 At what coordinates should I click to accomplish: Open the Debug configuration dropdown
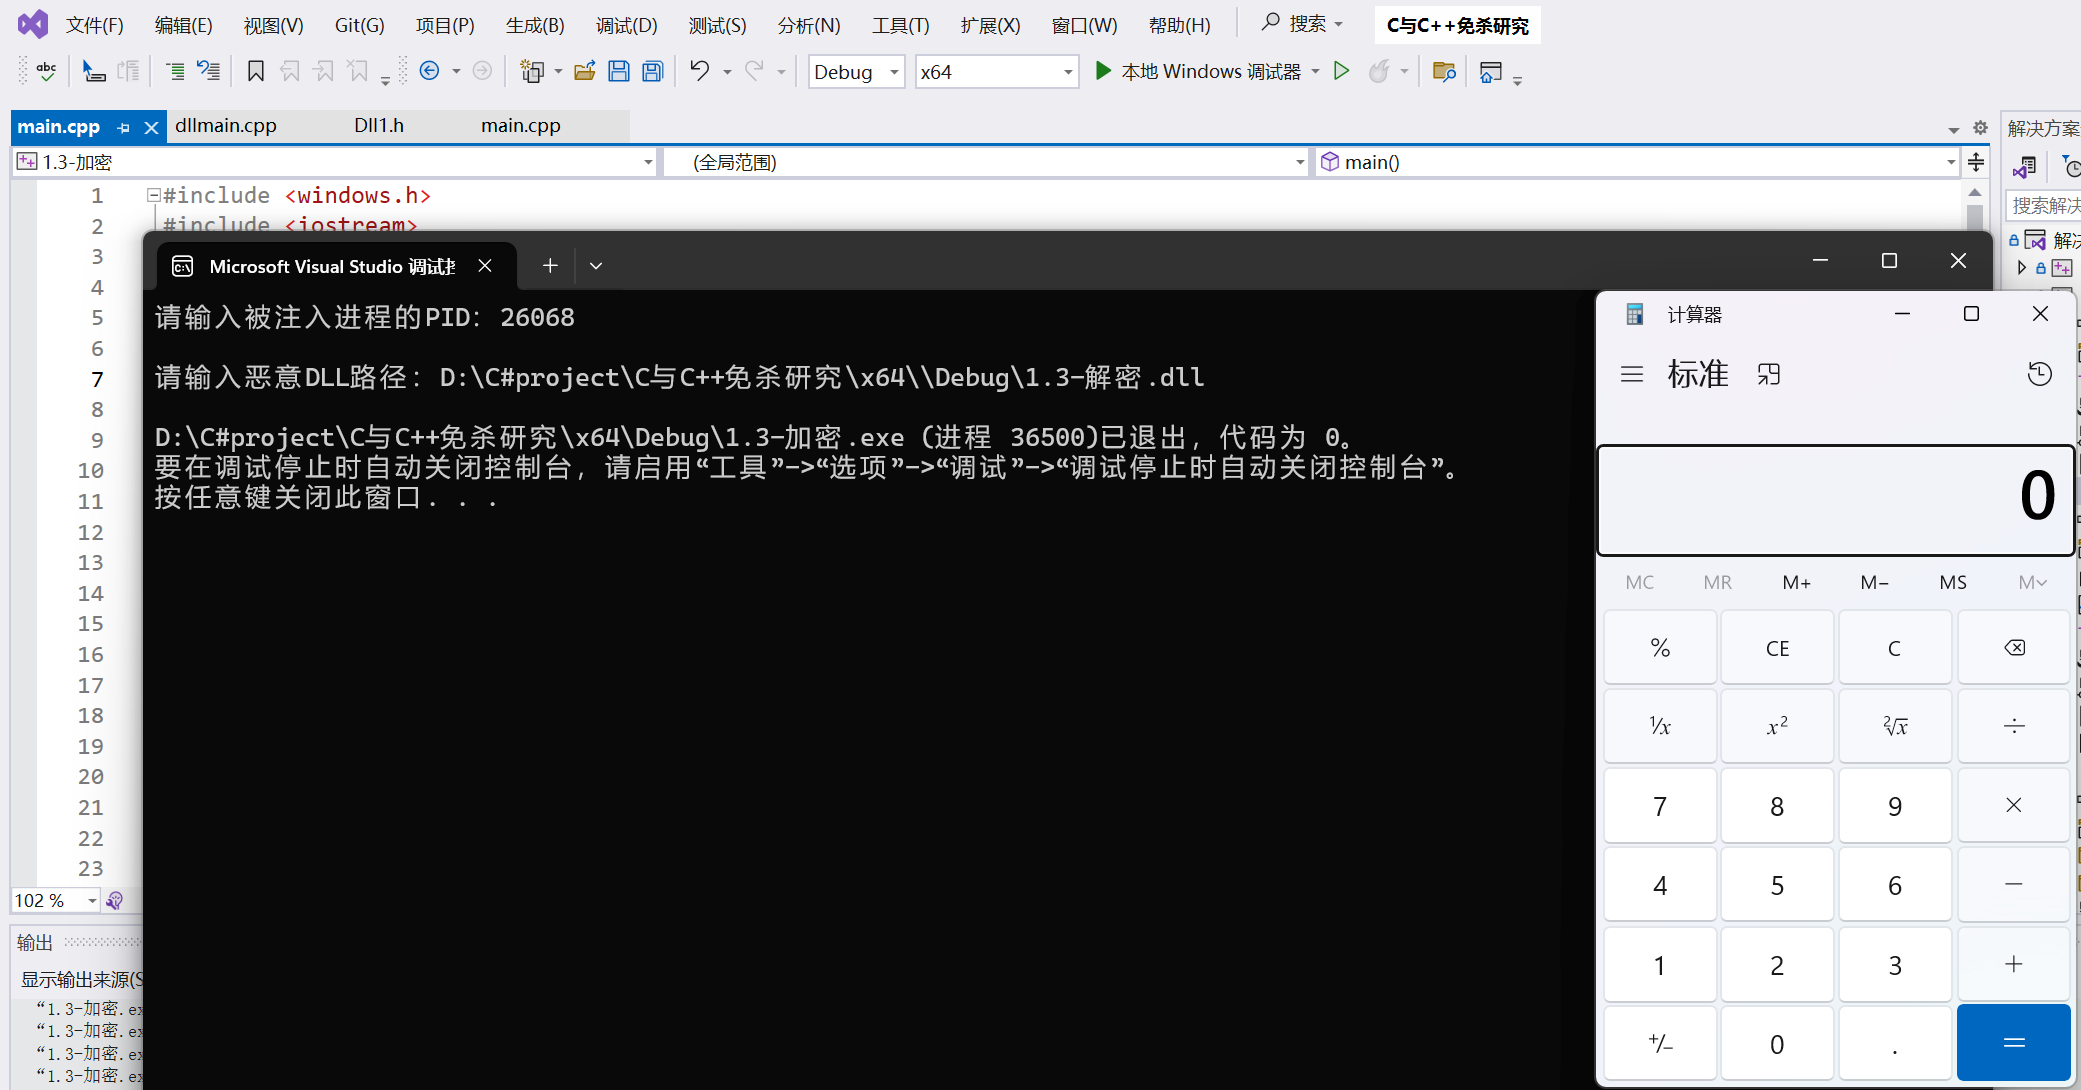coord(894,72)
